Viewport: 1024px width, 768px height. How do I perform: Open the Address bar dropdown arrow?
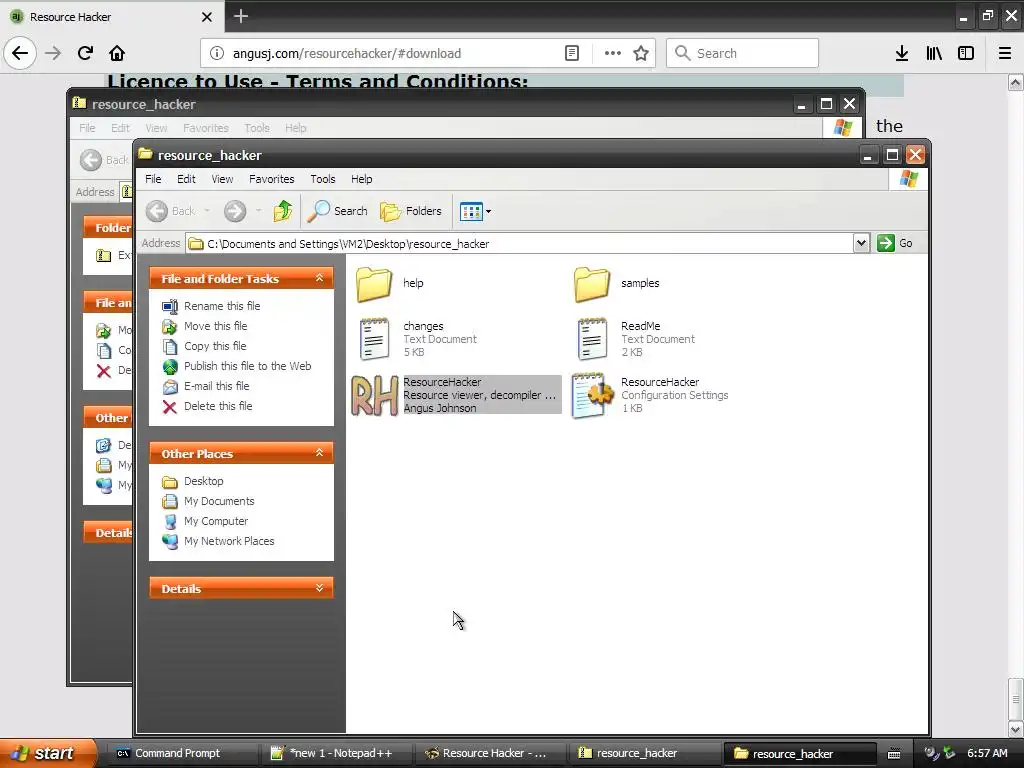coord(861,243)
